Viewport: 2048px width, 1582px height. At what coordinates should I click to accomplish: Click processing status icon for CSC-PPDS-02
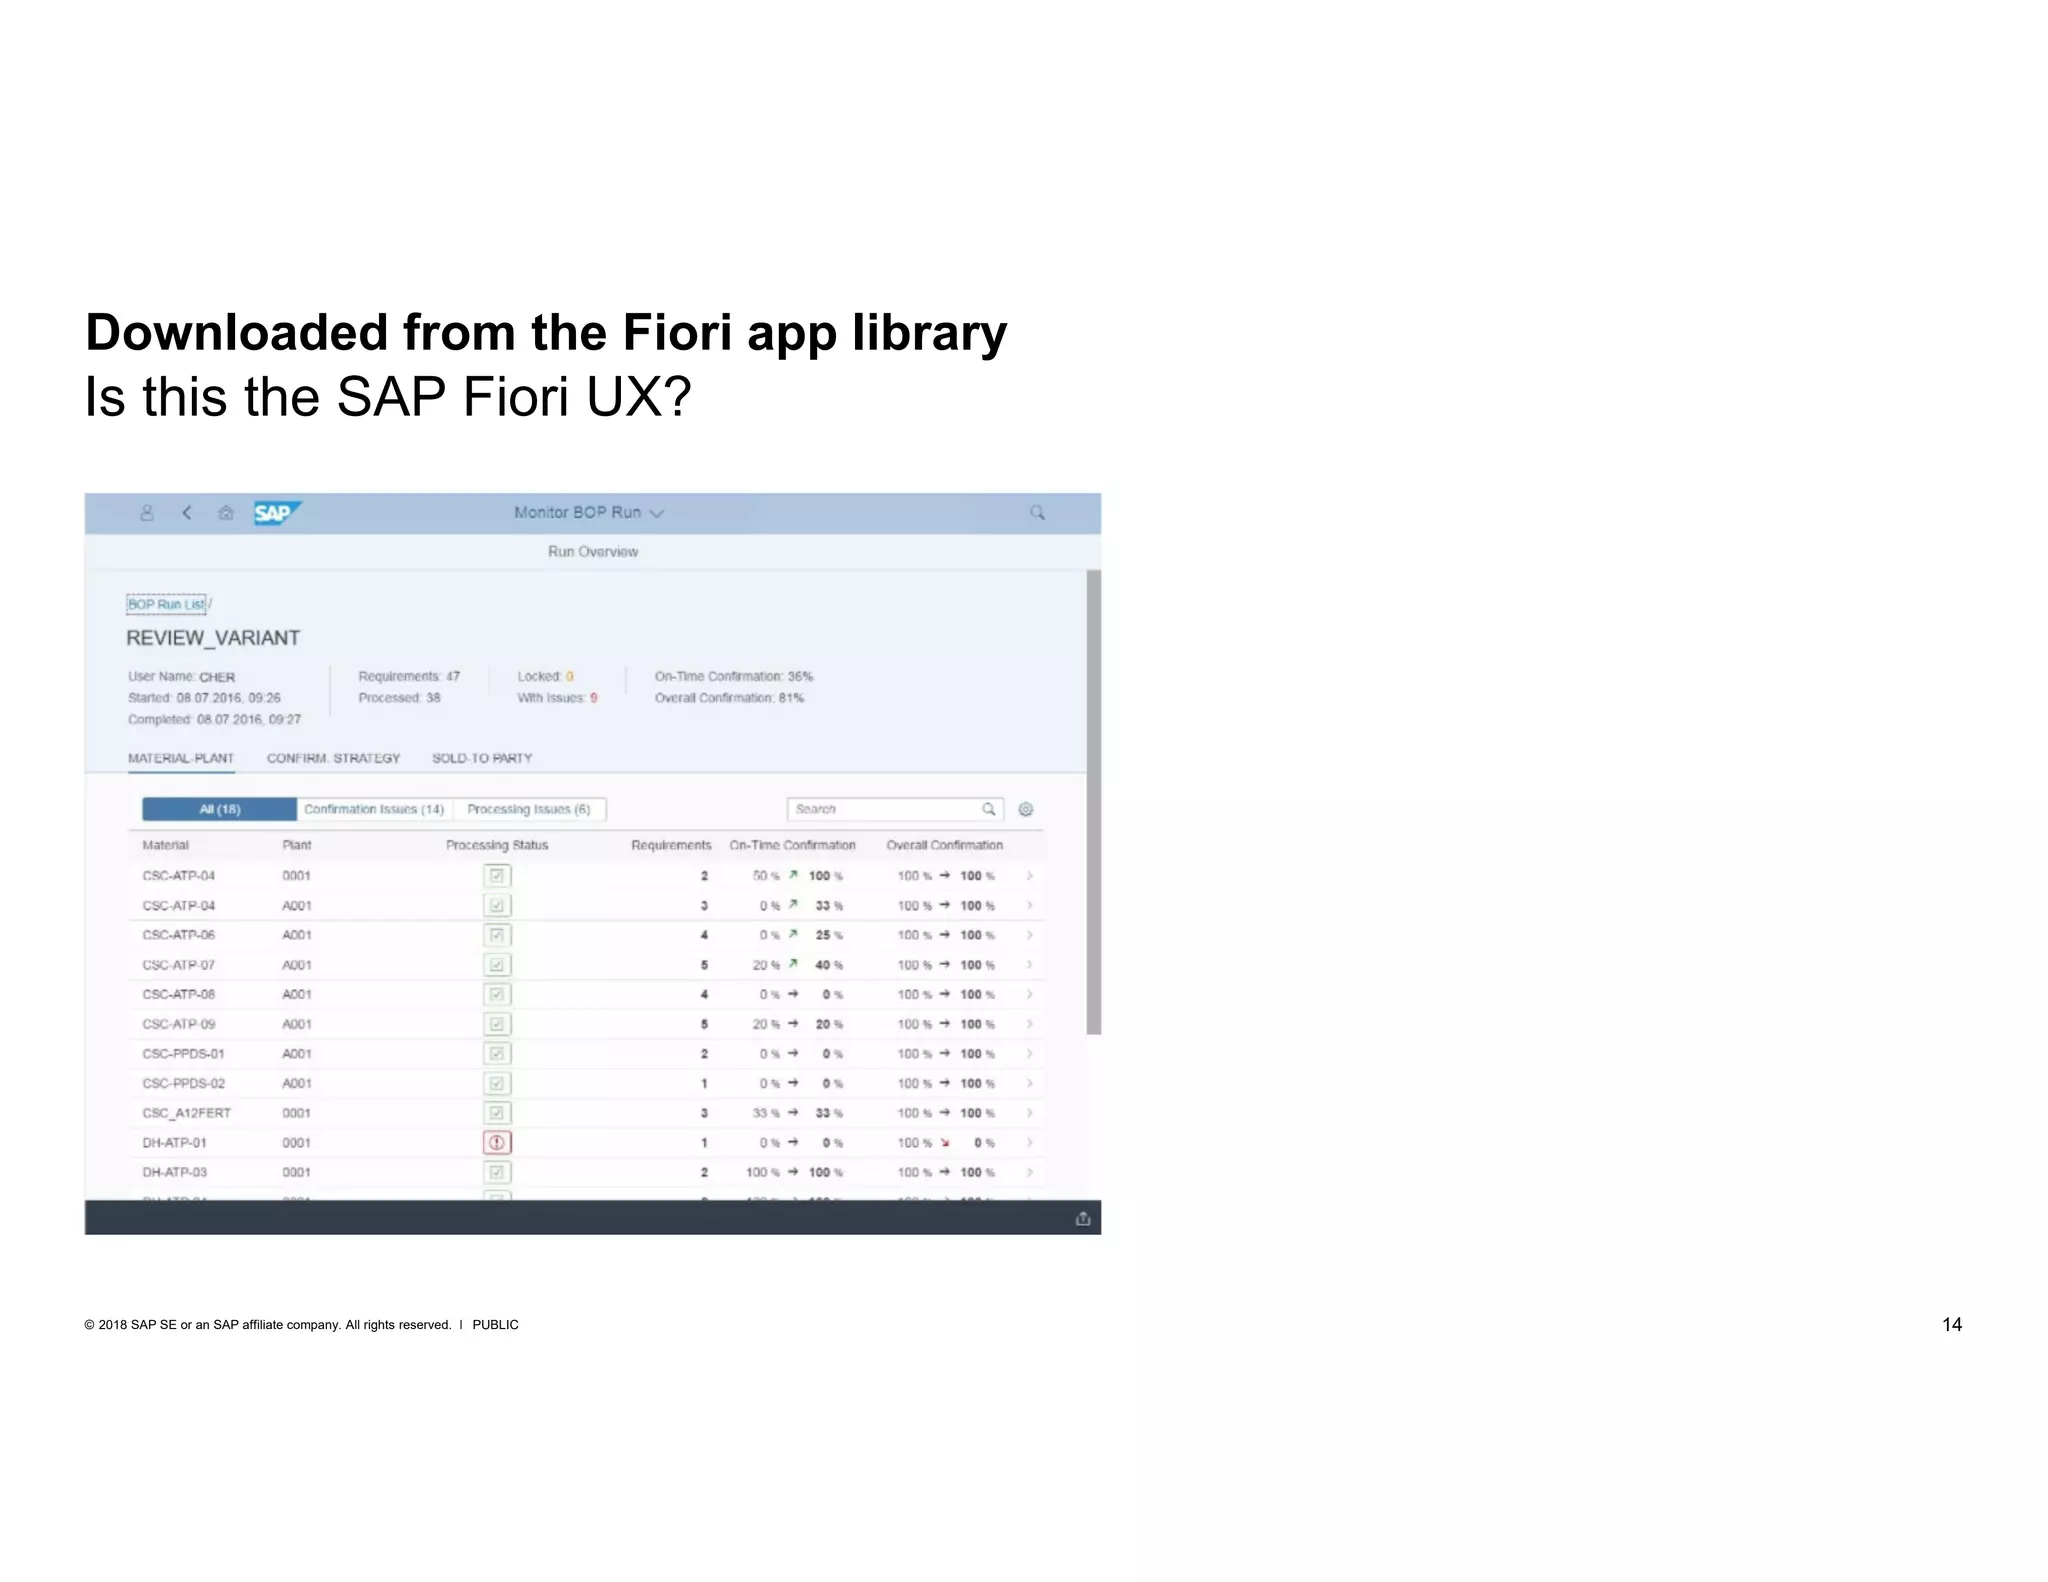(497, 1083)
